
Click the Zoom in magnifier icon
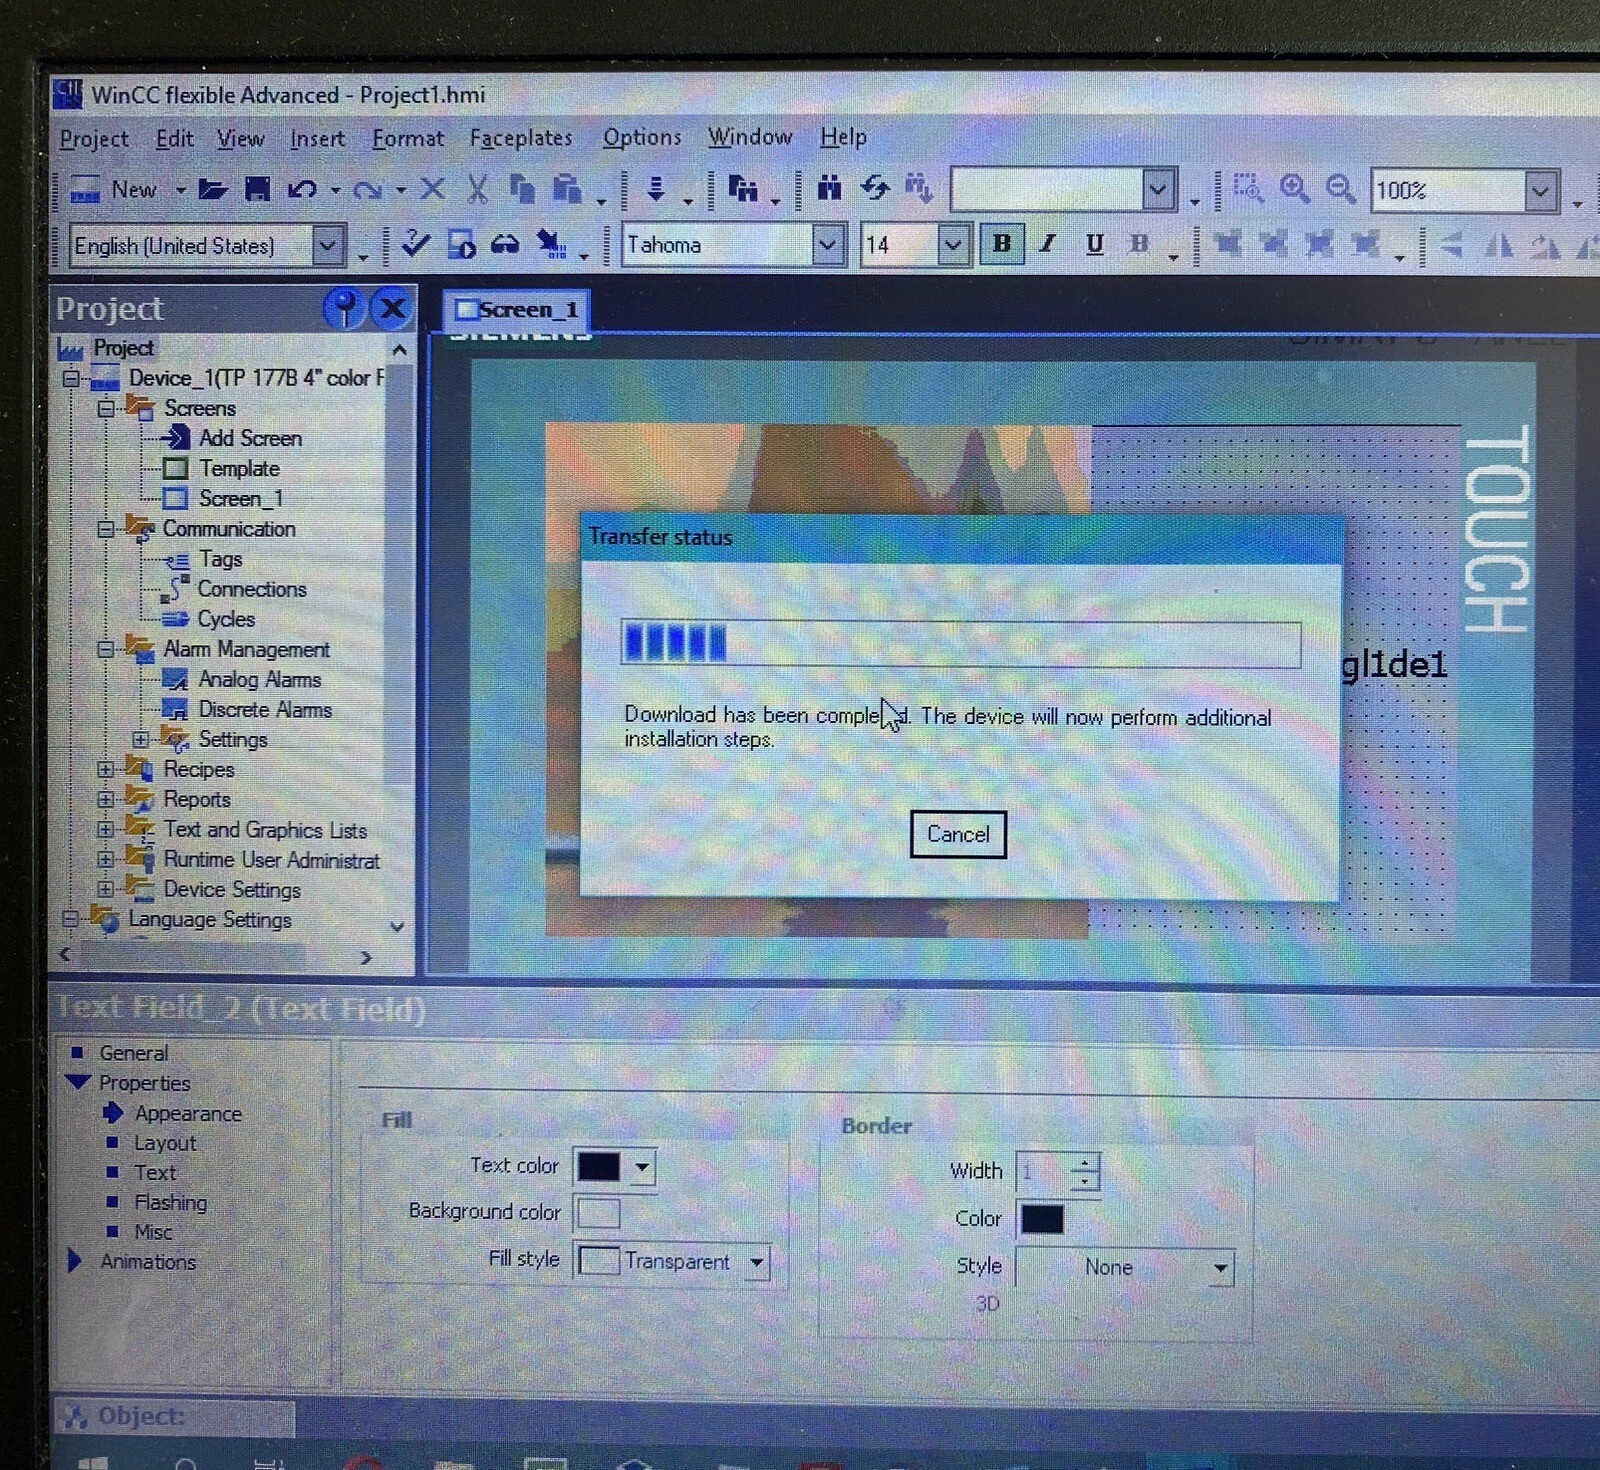point(1295,189)
